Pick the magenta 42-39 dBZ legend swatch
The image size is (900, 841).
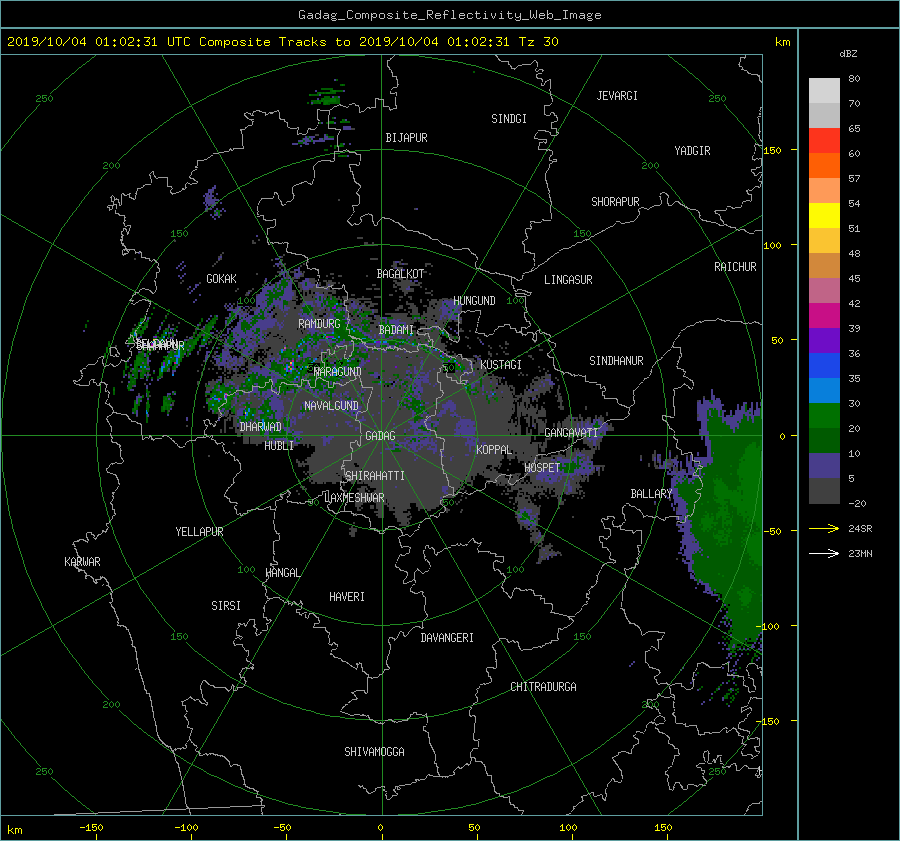pos(824,315)
